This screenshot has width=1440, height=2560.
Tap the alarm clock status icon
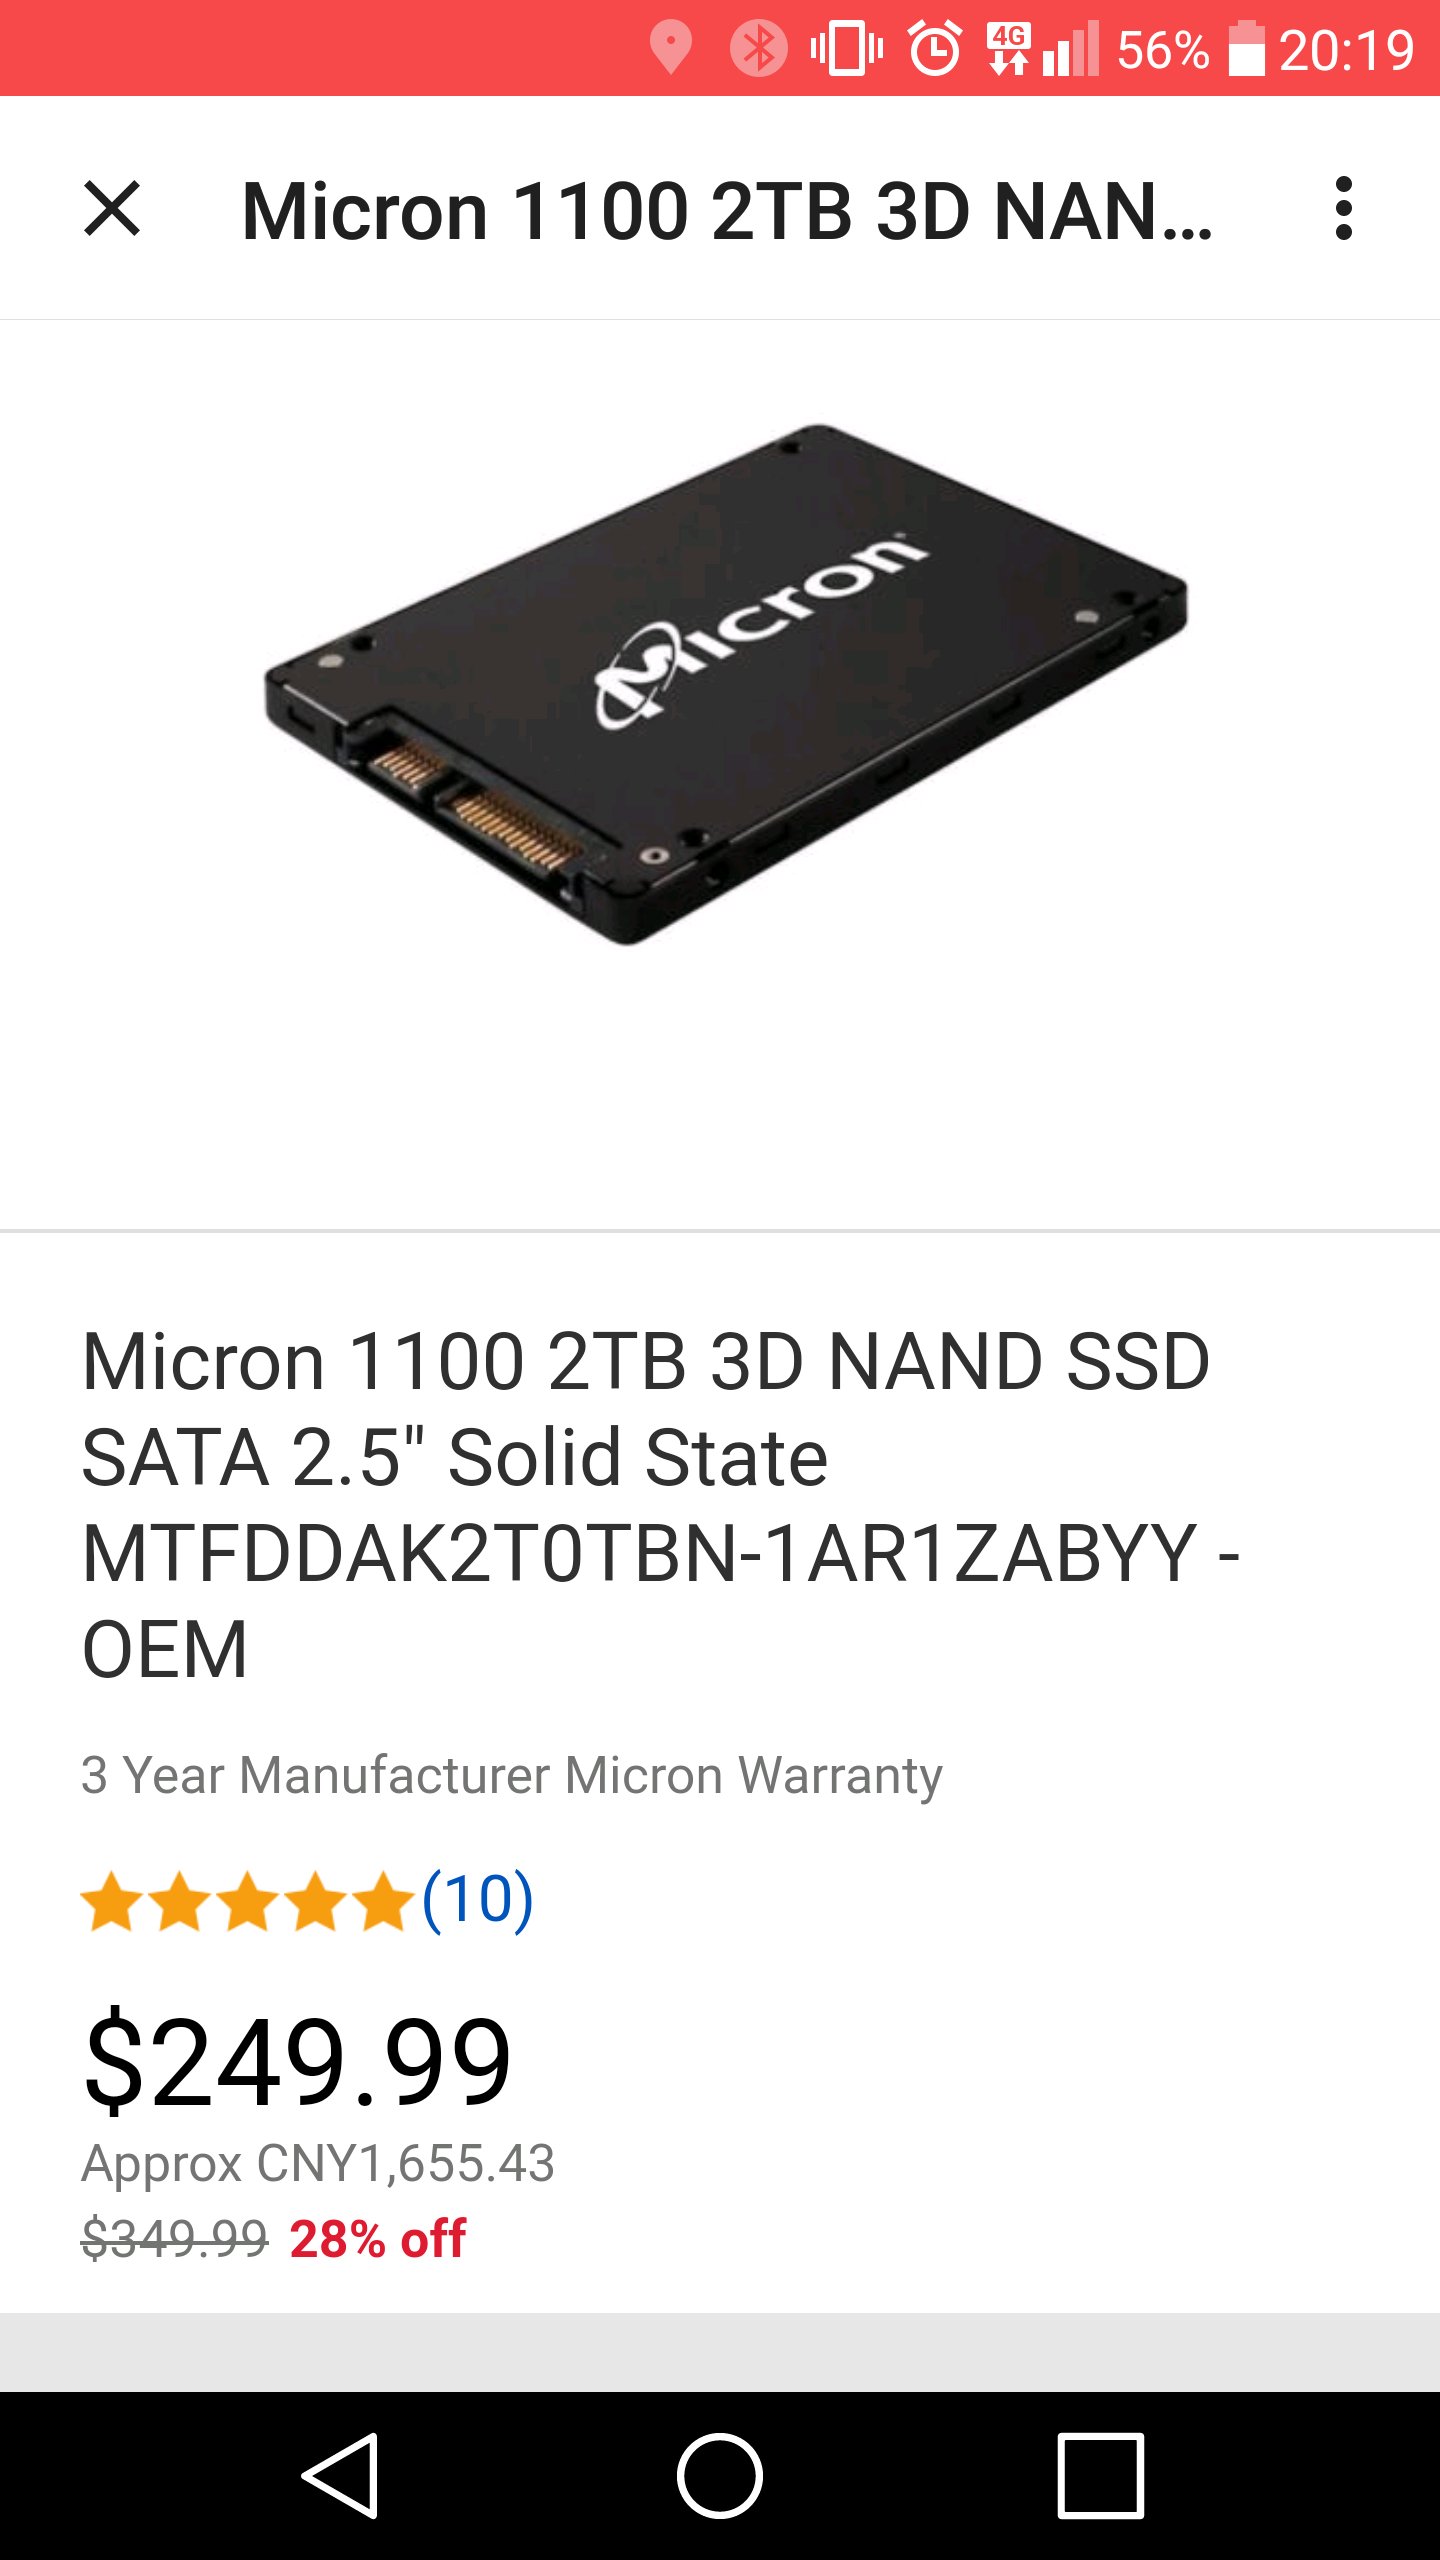point(935,48)
